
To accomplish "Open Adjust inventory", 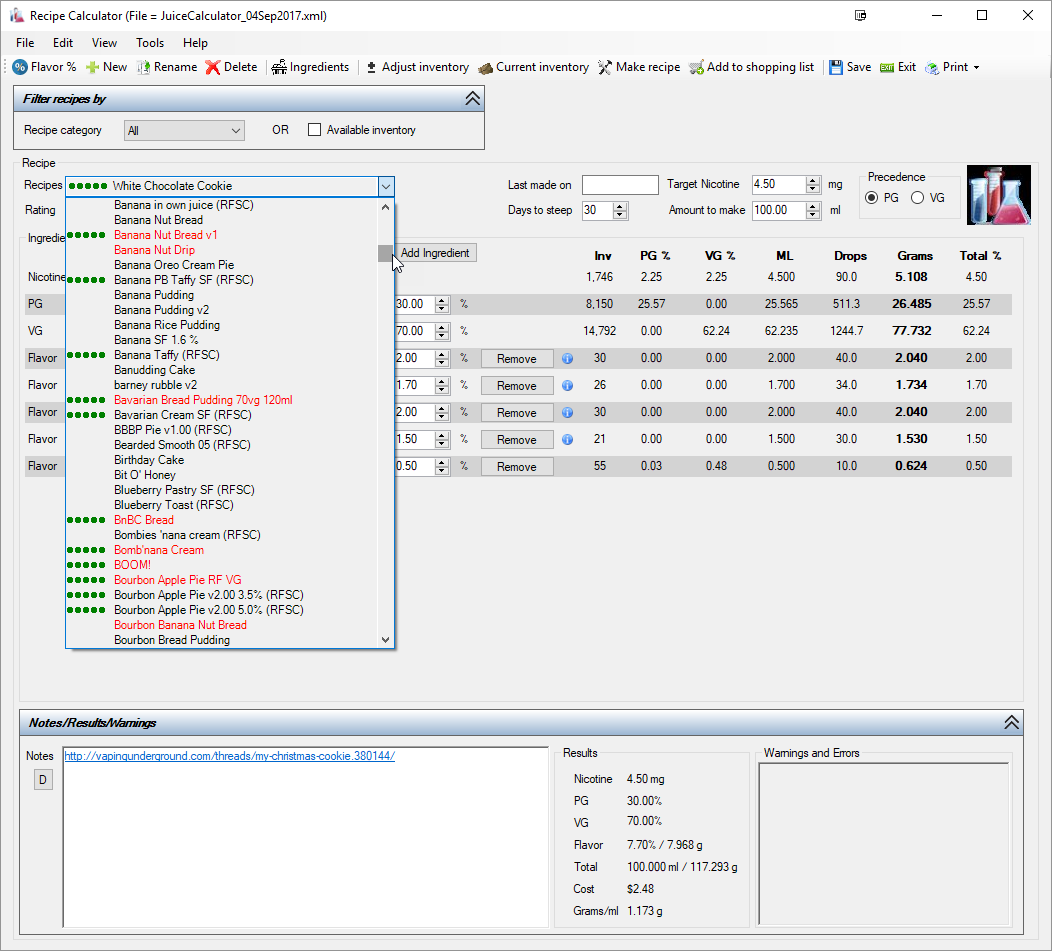I will (417, 67).
